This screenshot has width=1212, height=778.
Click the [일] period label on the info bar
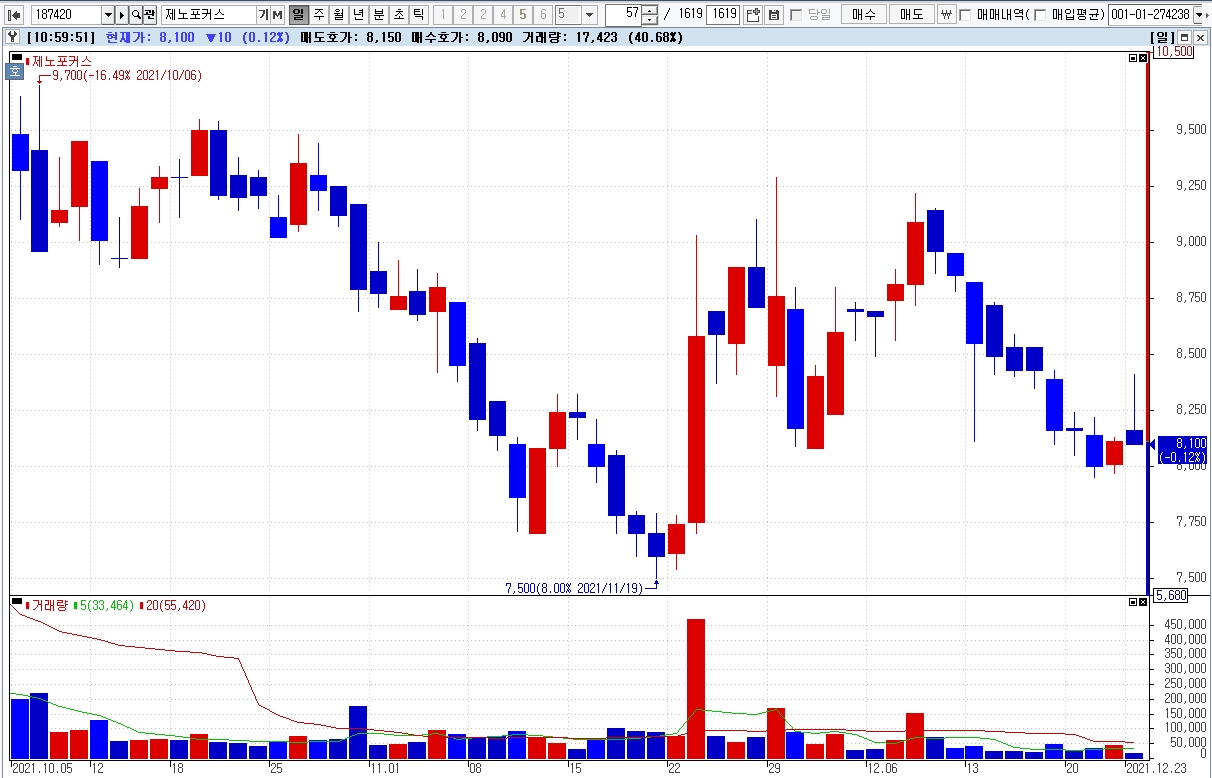point(1163,37)
